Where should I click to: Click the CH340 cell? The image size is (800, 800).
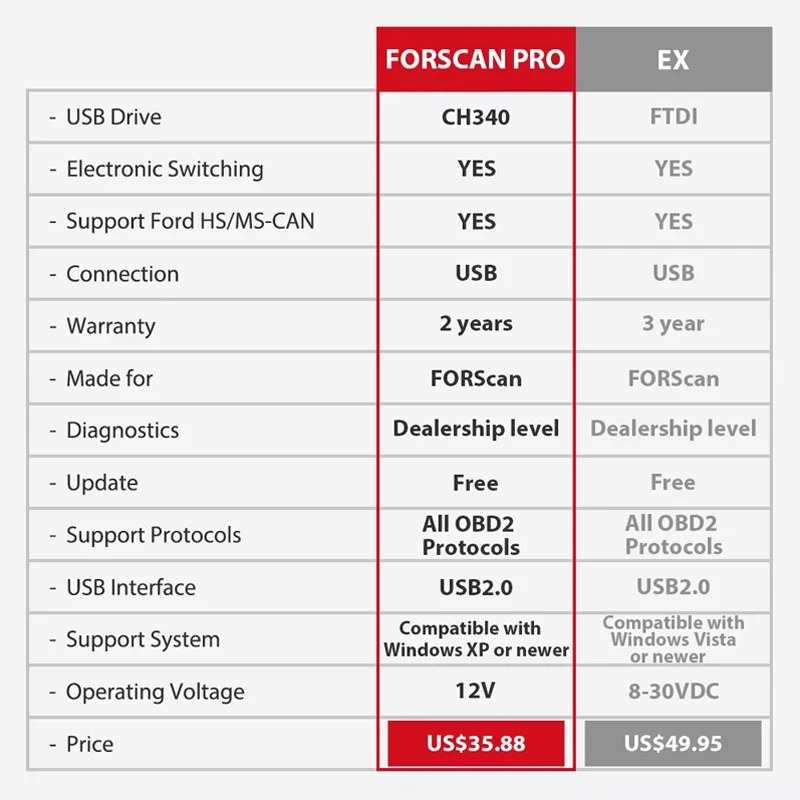[476, 117]
